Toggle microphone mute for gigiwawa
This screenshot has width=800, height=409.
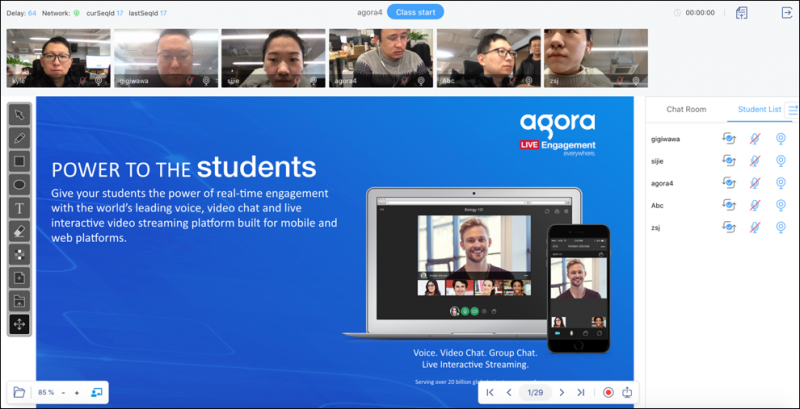pos(755,139)
